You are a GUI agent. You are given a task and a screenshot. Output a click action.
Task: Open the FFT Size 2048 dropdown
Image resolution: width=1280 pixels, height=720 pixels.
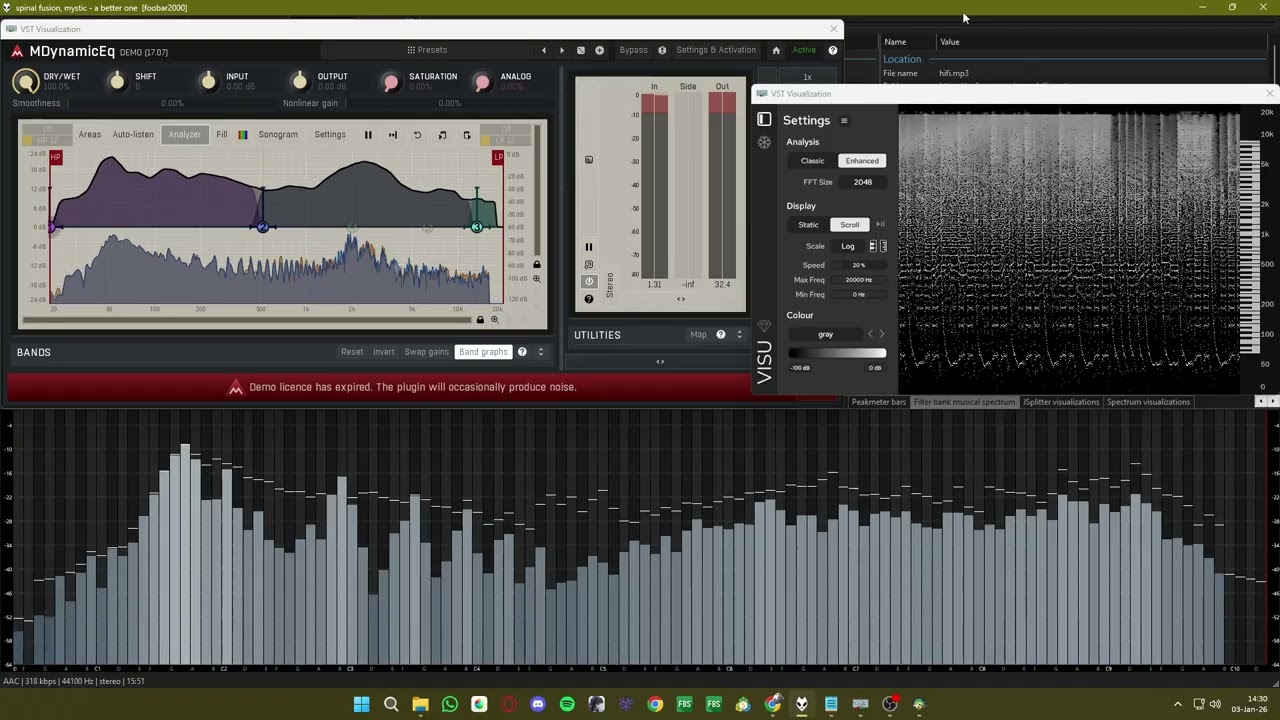[x=863, y=182]
